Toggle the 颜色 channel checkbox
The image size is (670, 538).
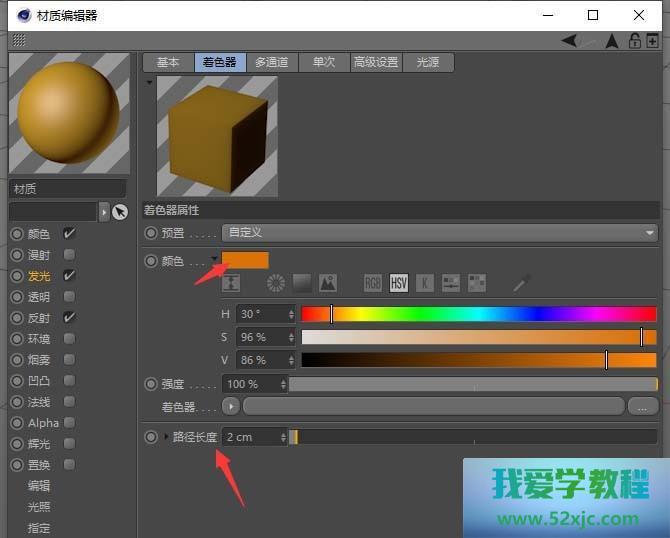pos(69,233)
